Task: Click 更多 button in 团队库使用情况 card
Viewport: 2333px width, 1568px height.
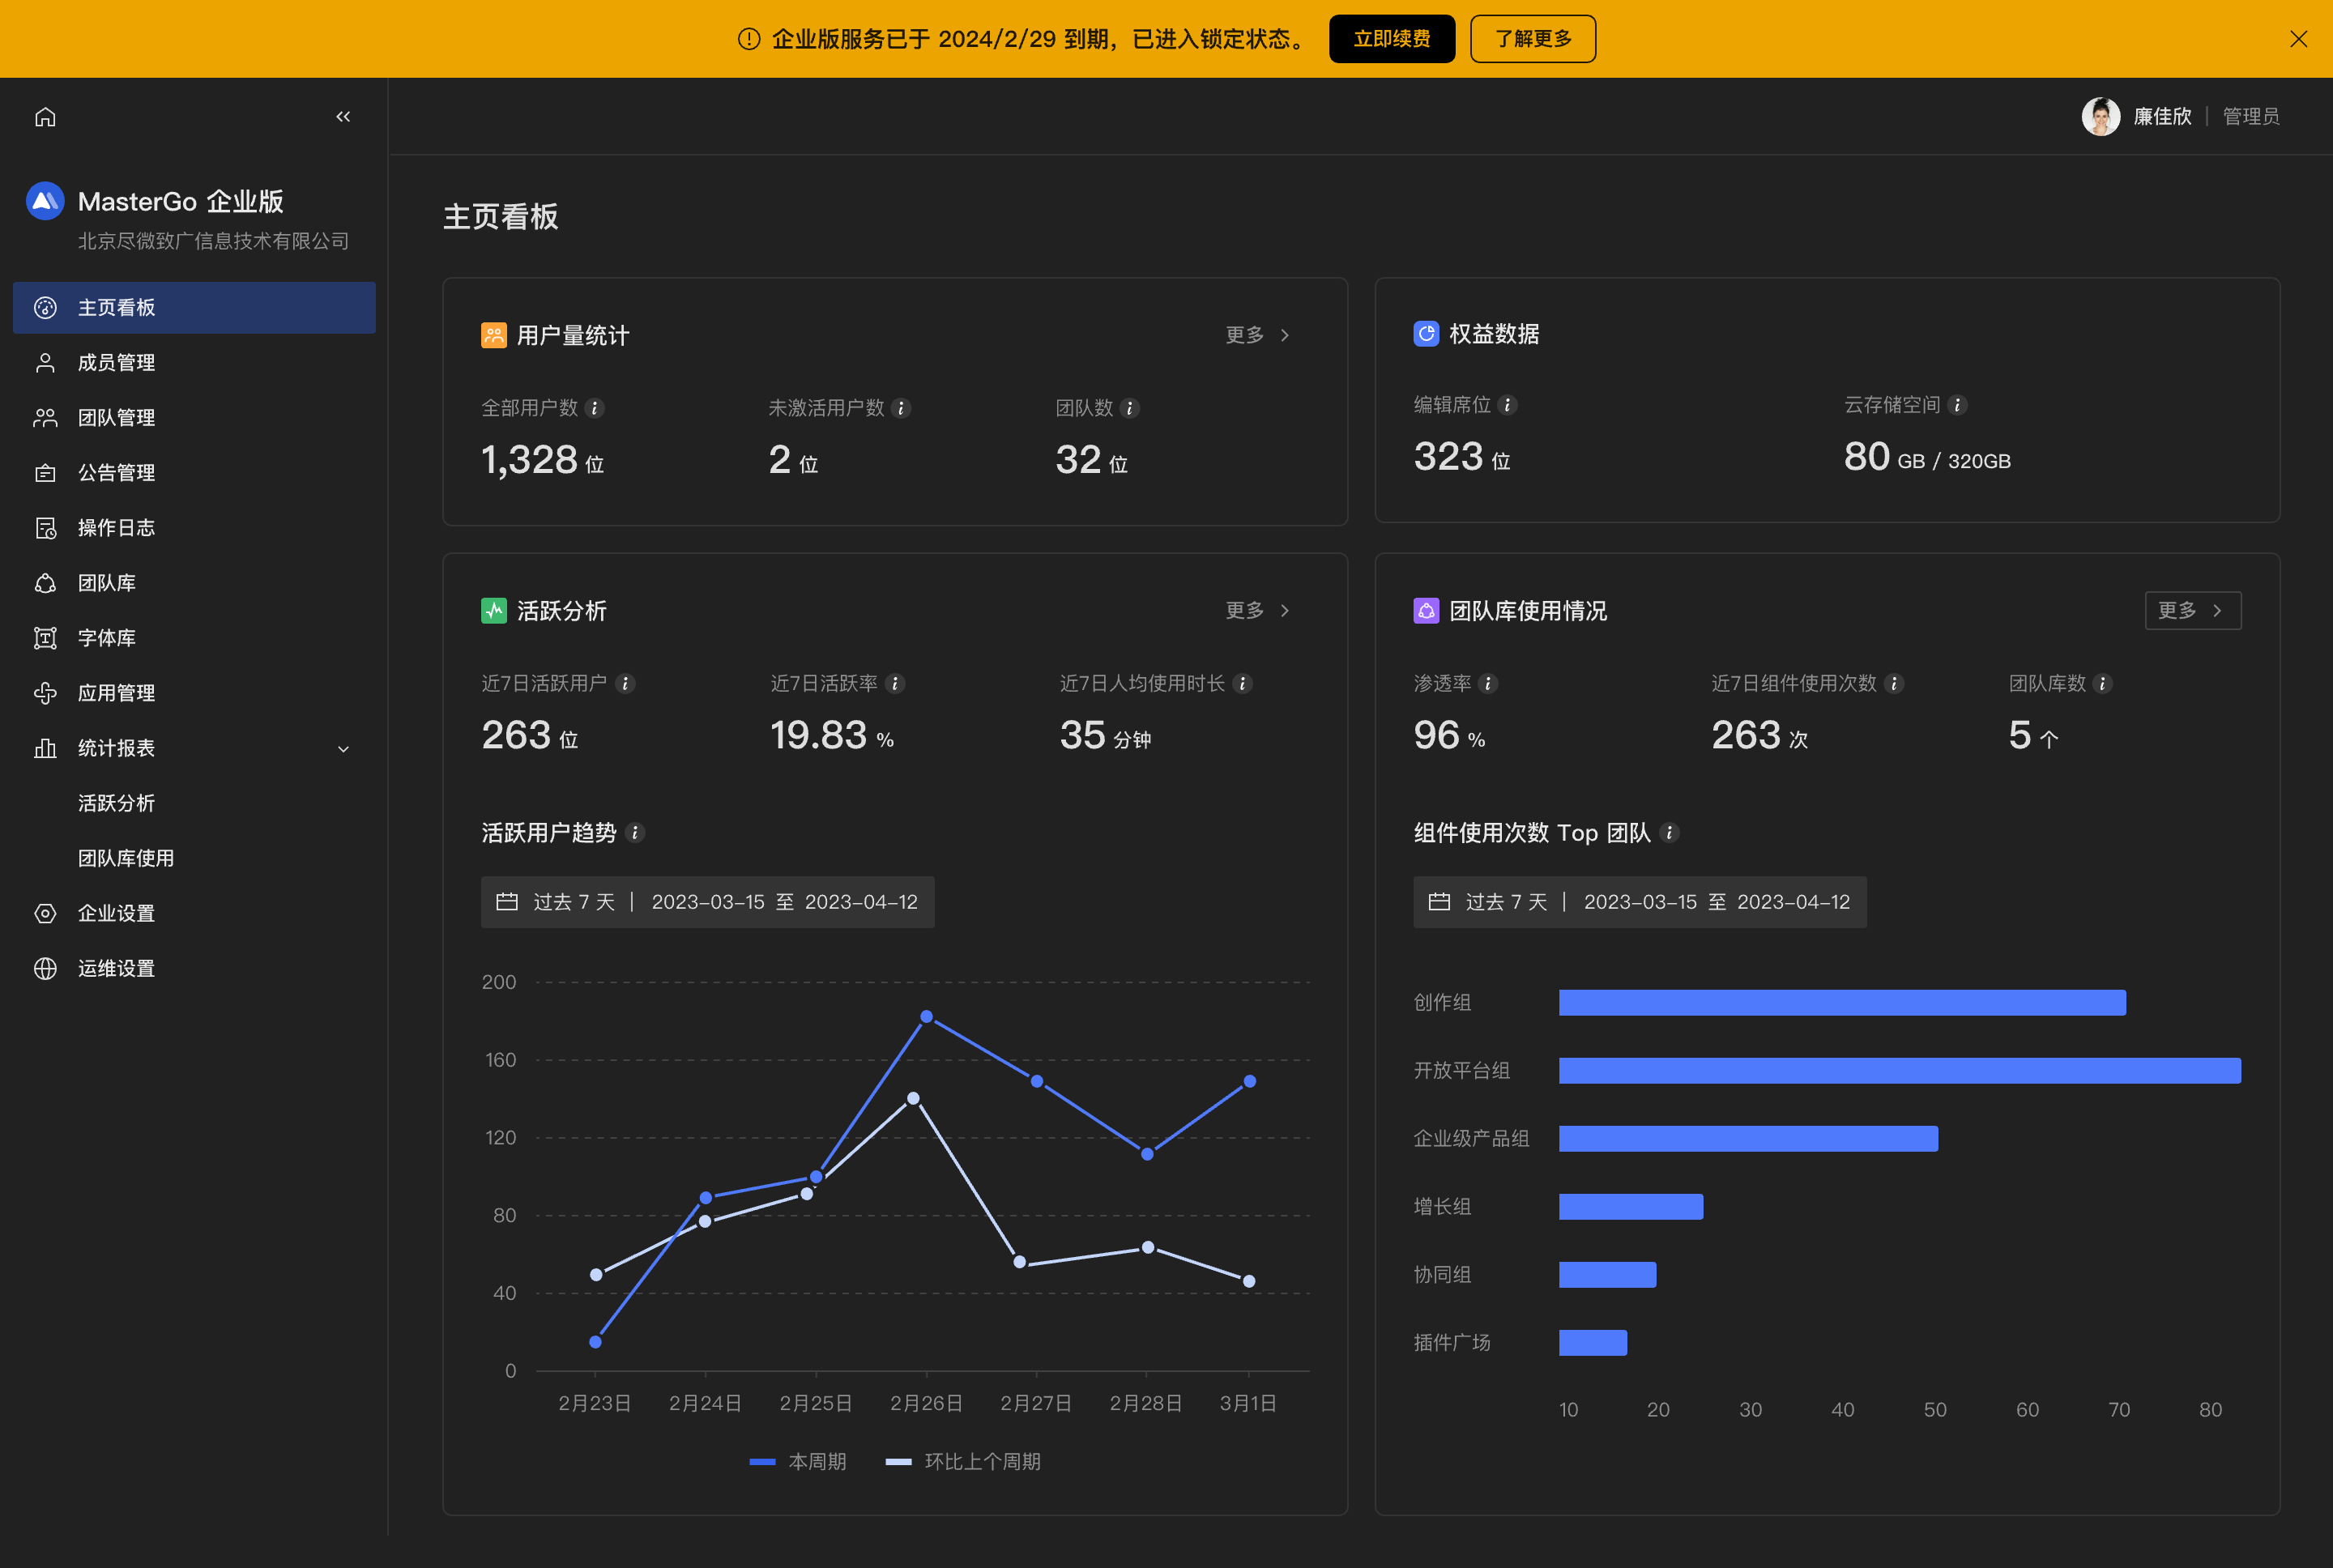Action: 2192,610
